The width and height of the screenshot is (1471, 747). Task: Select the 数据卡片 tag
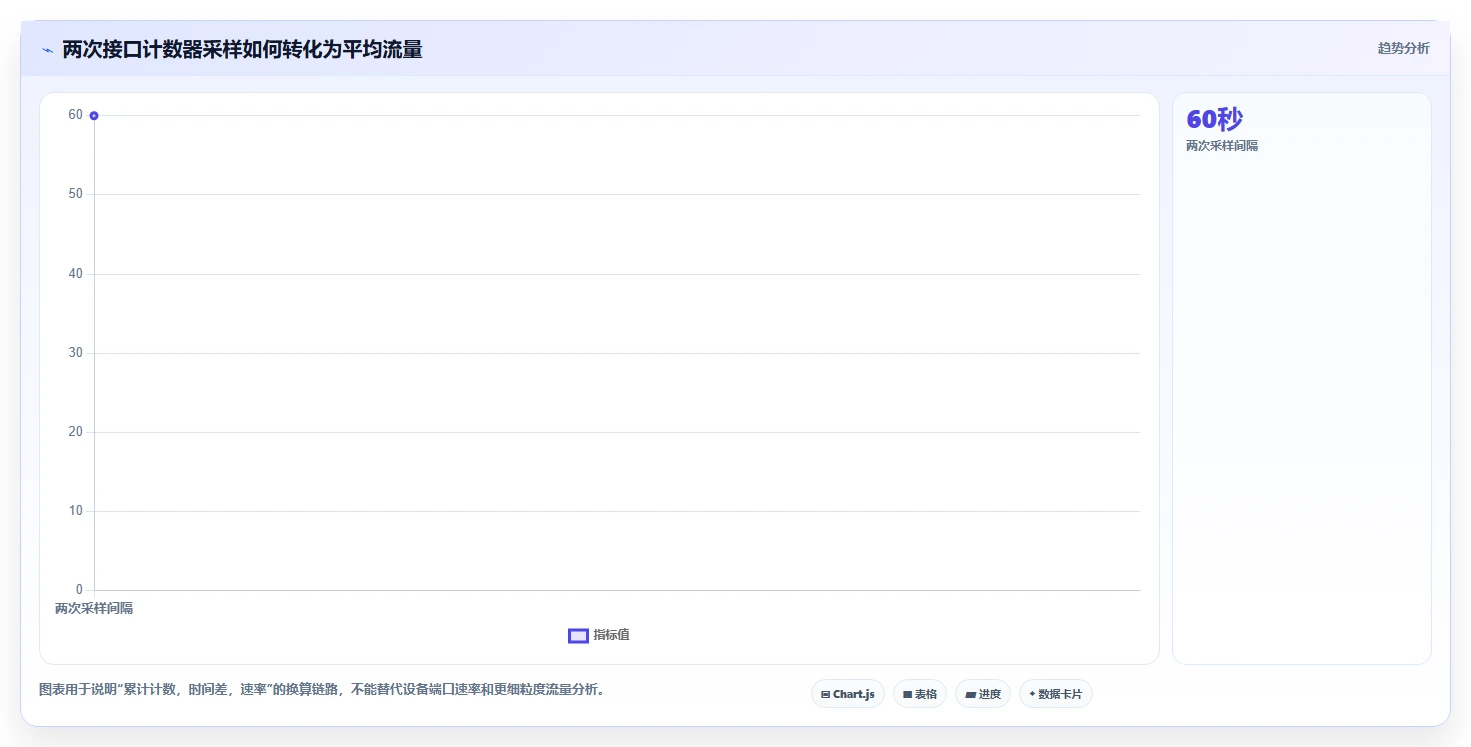pos(1056,694)
